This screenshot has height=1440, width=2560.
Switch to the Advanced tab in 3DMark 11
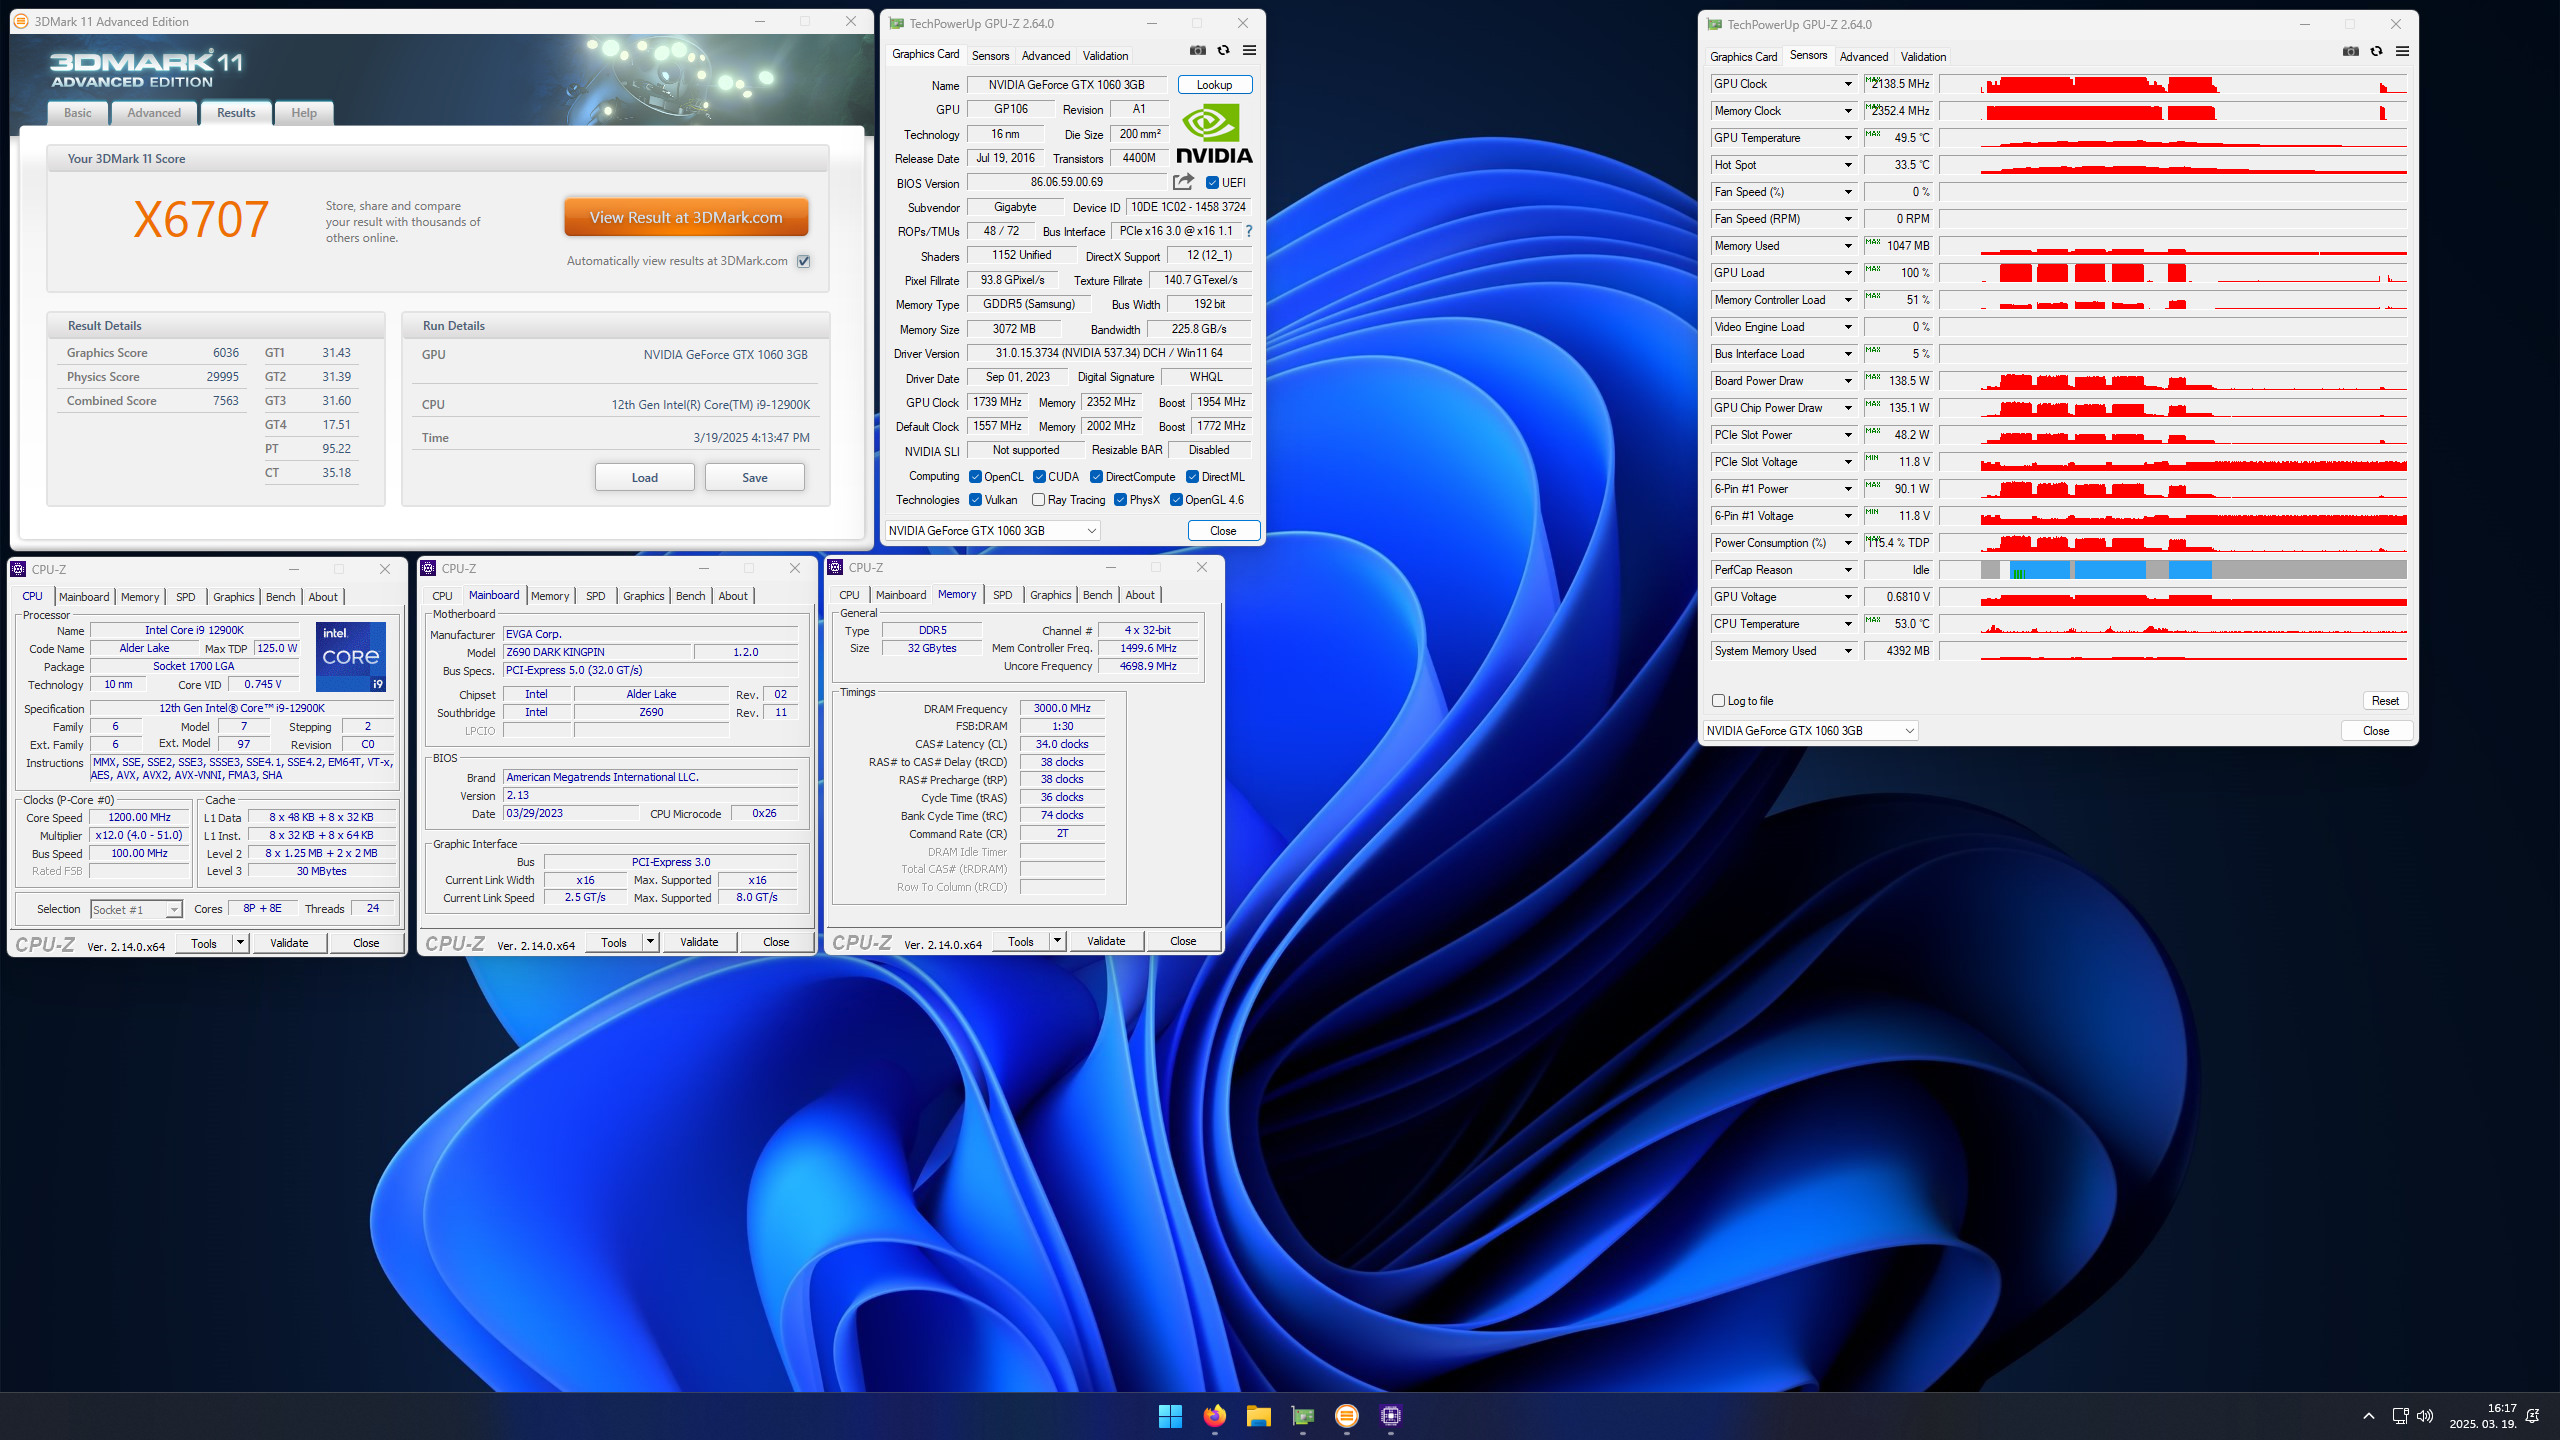(x=154, y=113)
